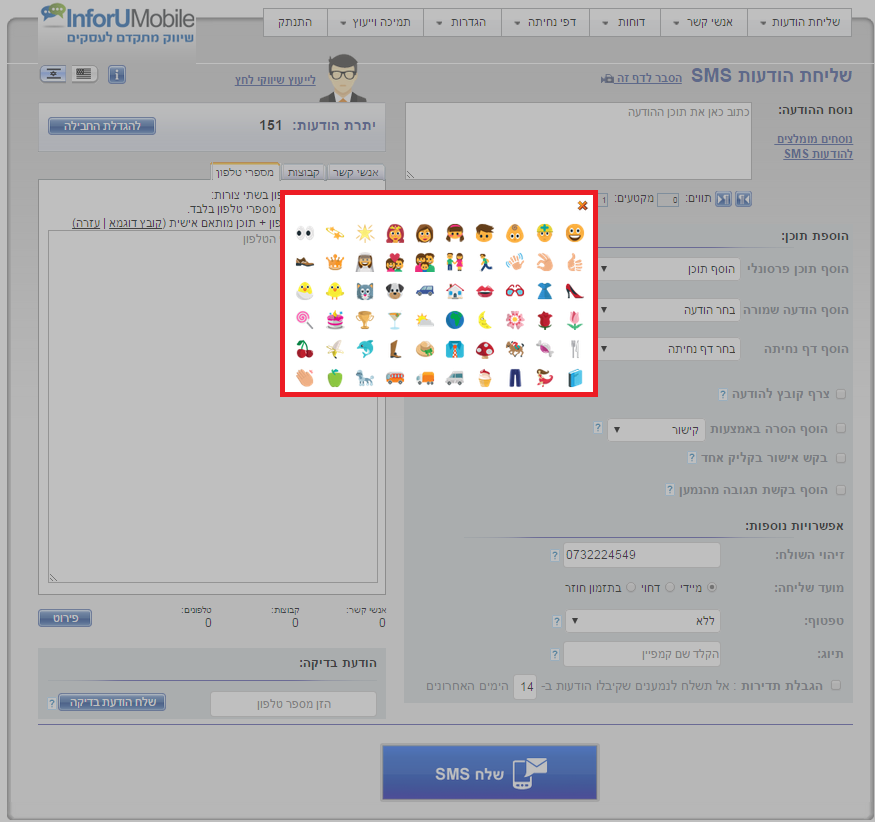Image resolution: width=875 pixels, height=822 pixels.
Task: Pick the gold trophy emoji
Action: point(365,320)
